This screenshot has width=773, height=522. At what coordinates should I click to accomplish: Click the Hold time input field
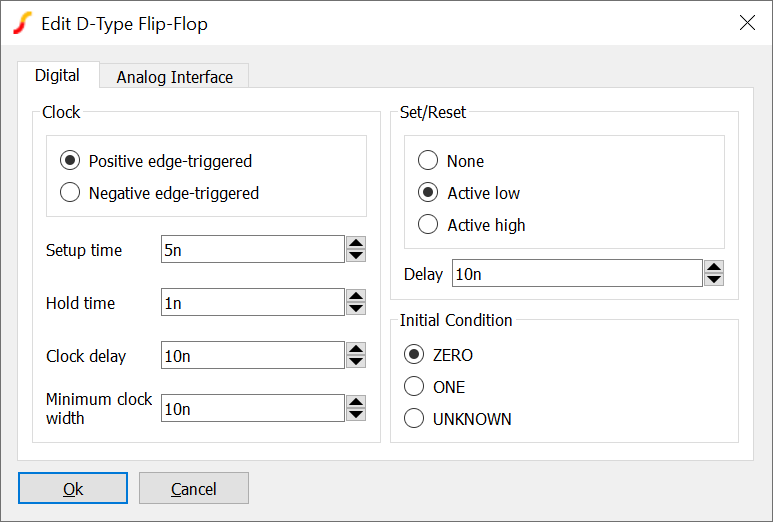pos(252,303)
